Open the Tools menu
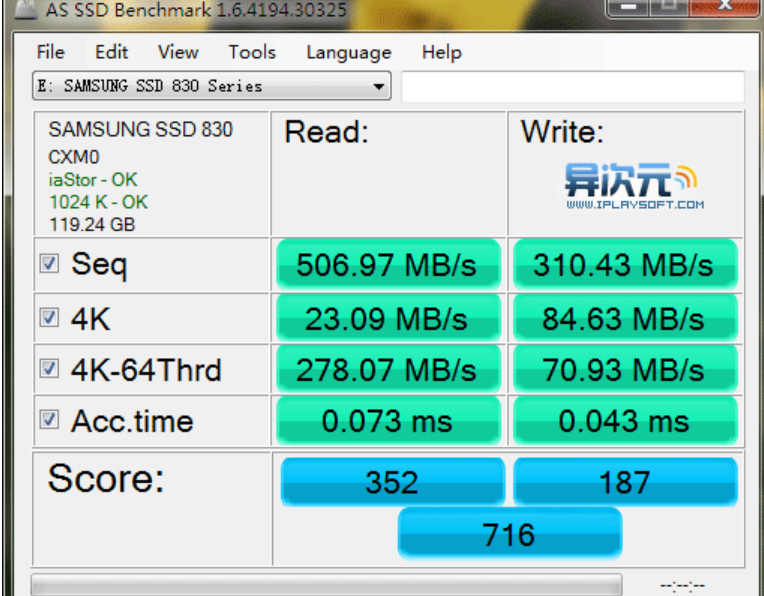 click(251, 52)
